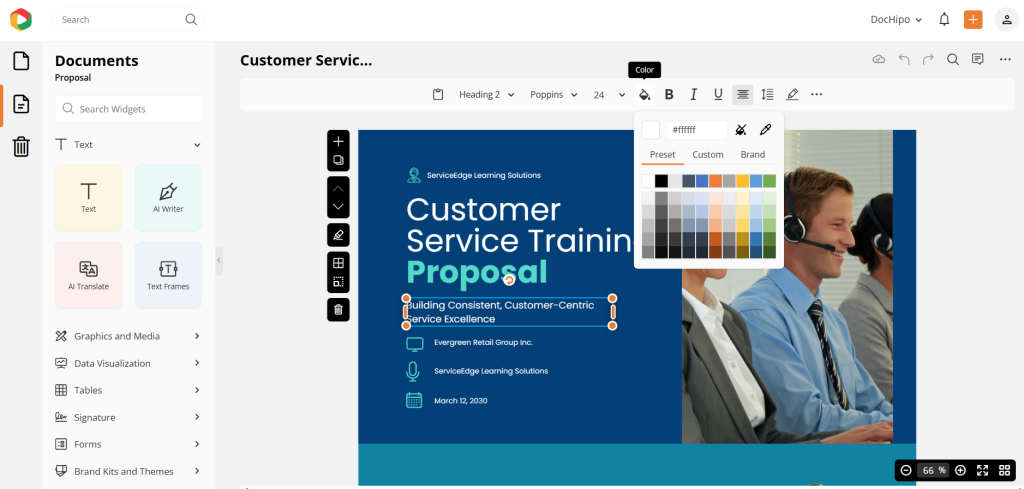Image resolution: width=1024 pixels, height=489 pixels.
Task: Open the comments icon
Action: pyautogui.click(x=978, y=59)
